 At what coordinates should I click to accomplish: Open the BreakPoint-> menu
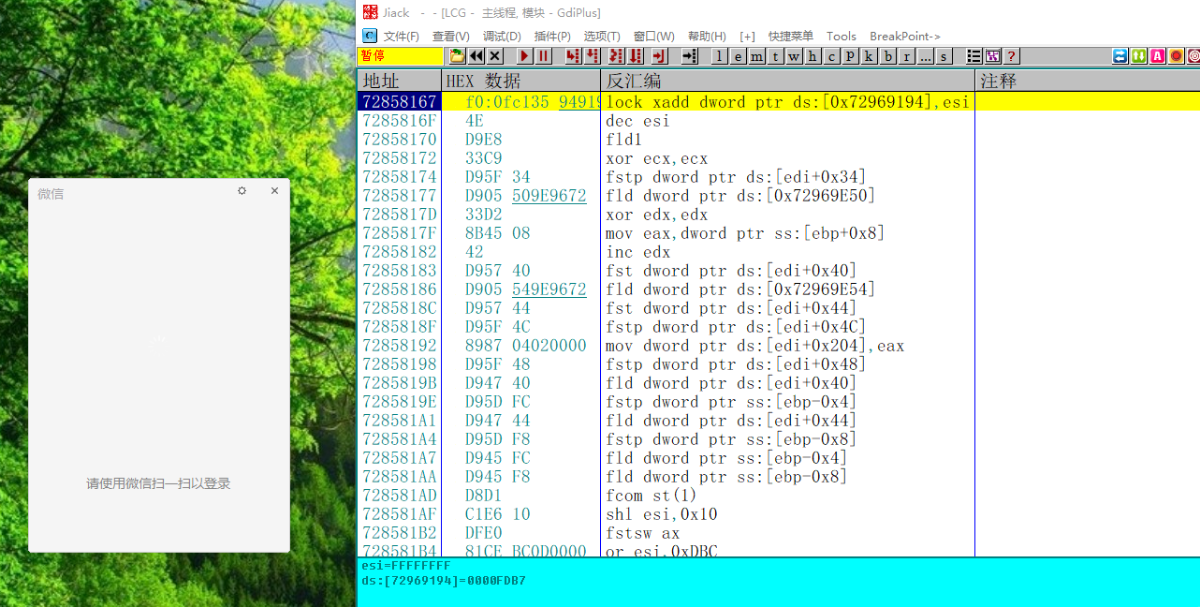pos(905,36)
